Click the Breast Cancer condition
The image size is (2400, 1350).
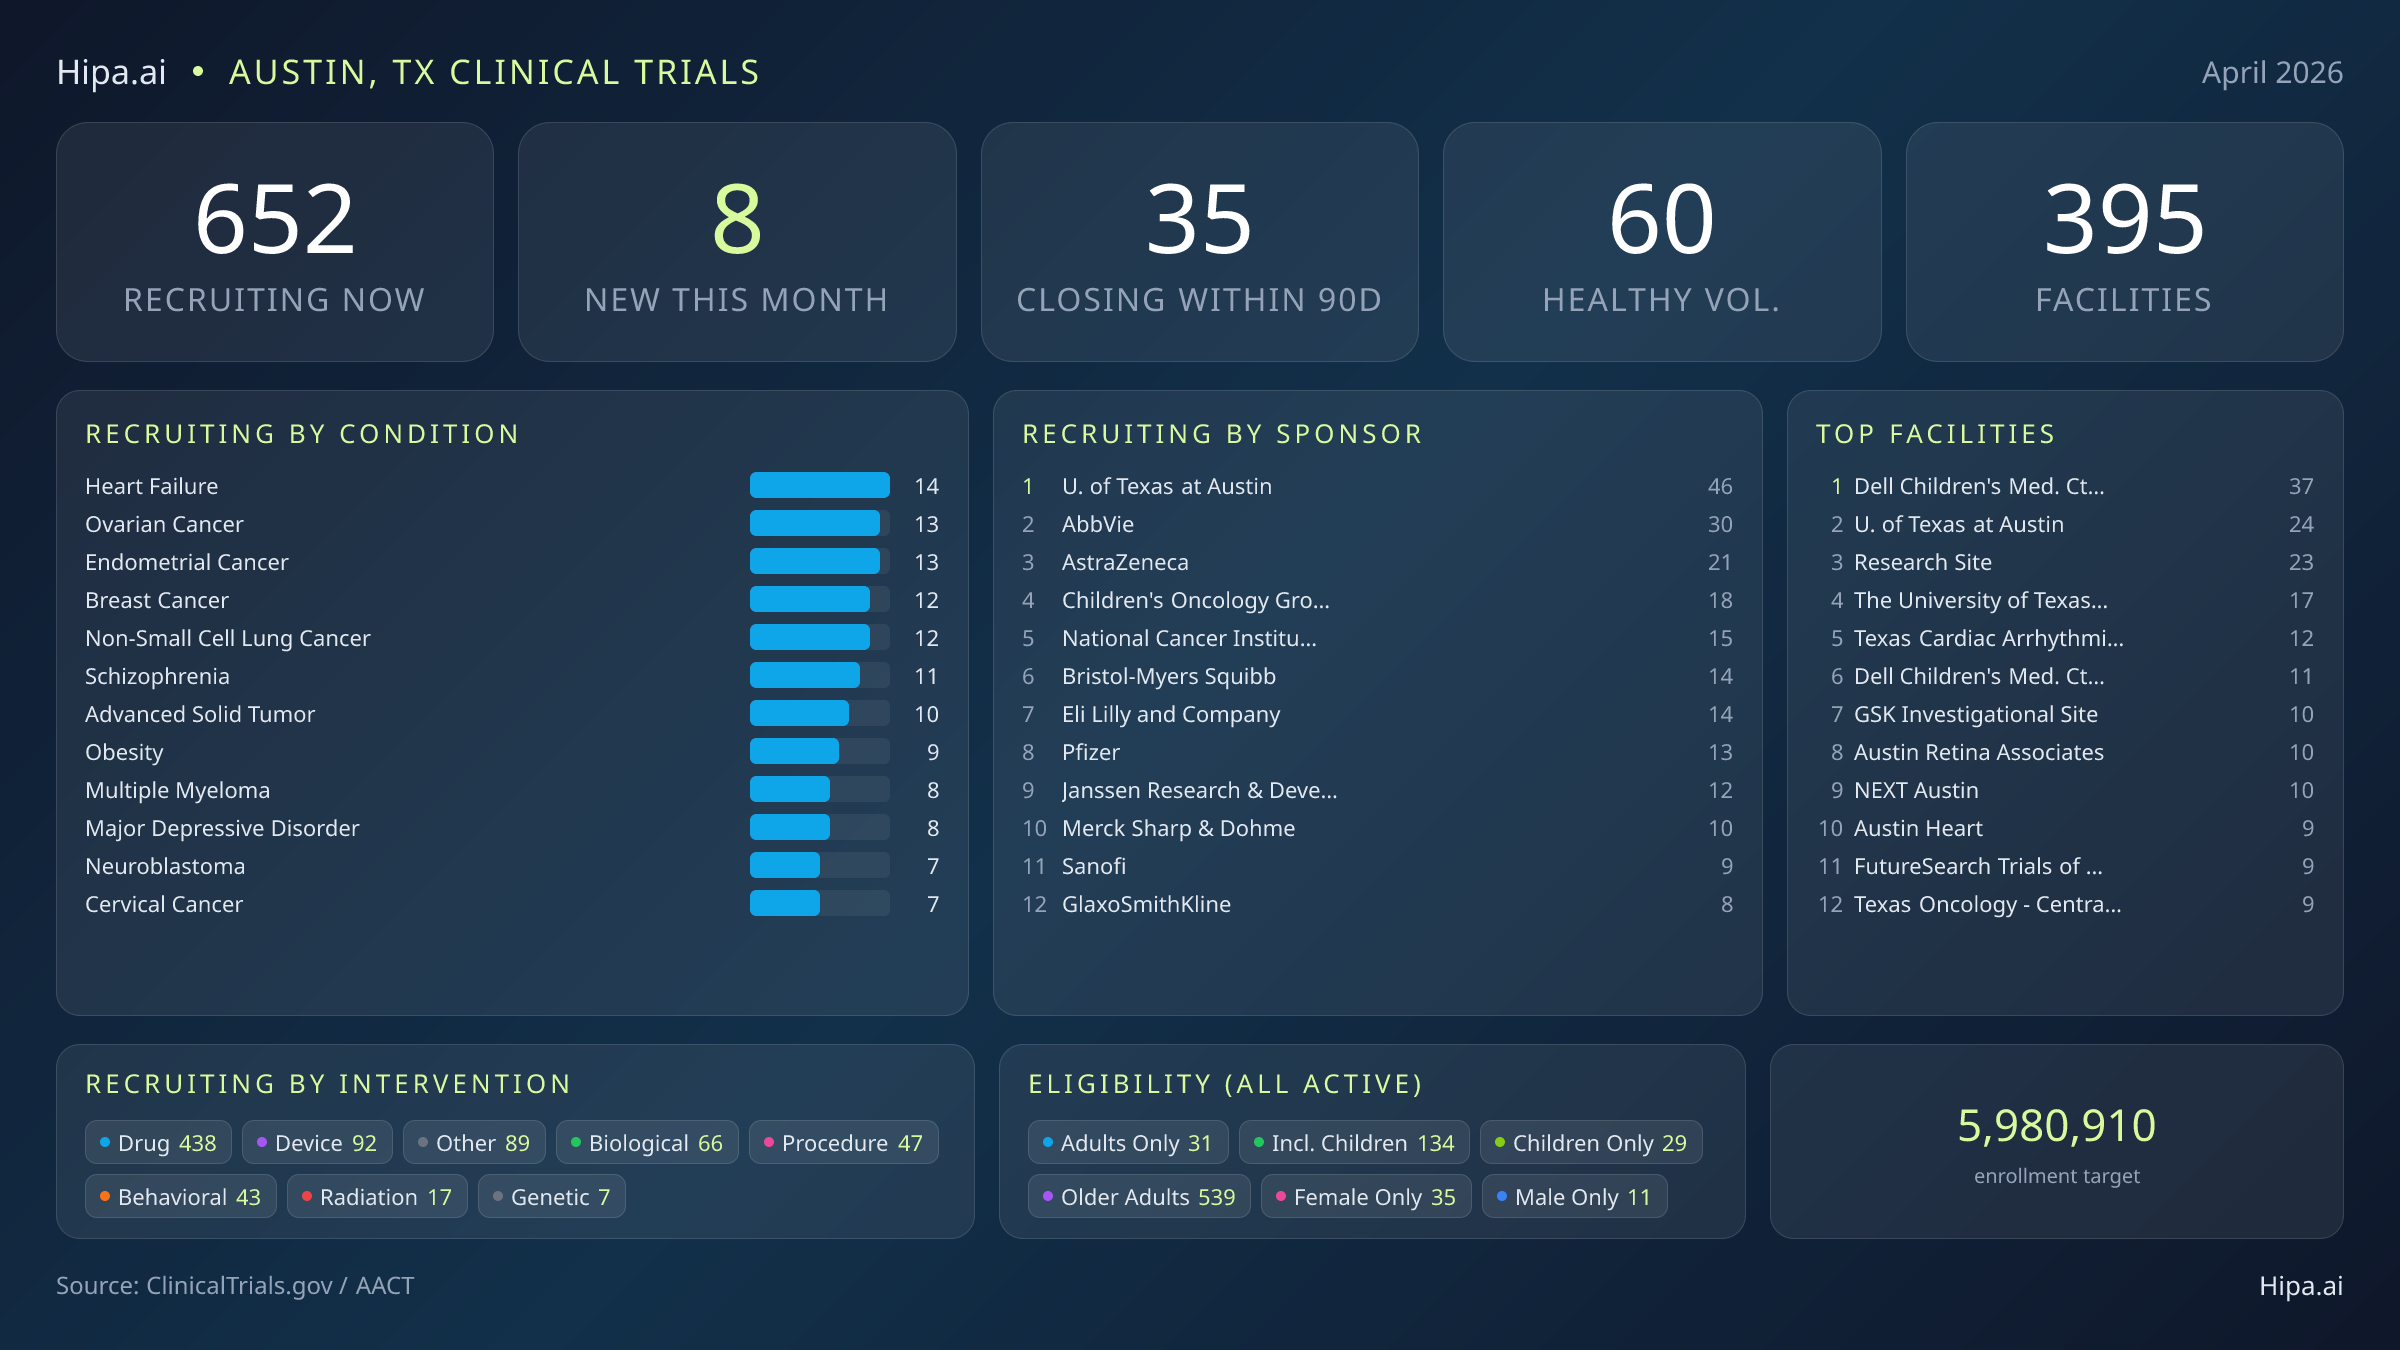point(512,600)
